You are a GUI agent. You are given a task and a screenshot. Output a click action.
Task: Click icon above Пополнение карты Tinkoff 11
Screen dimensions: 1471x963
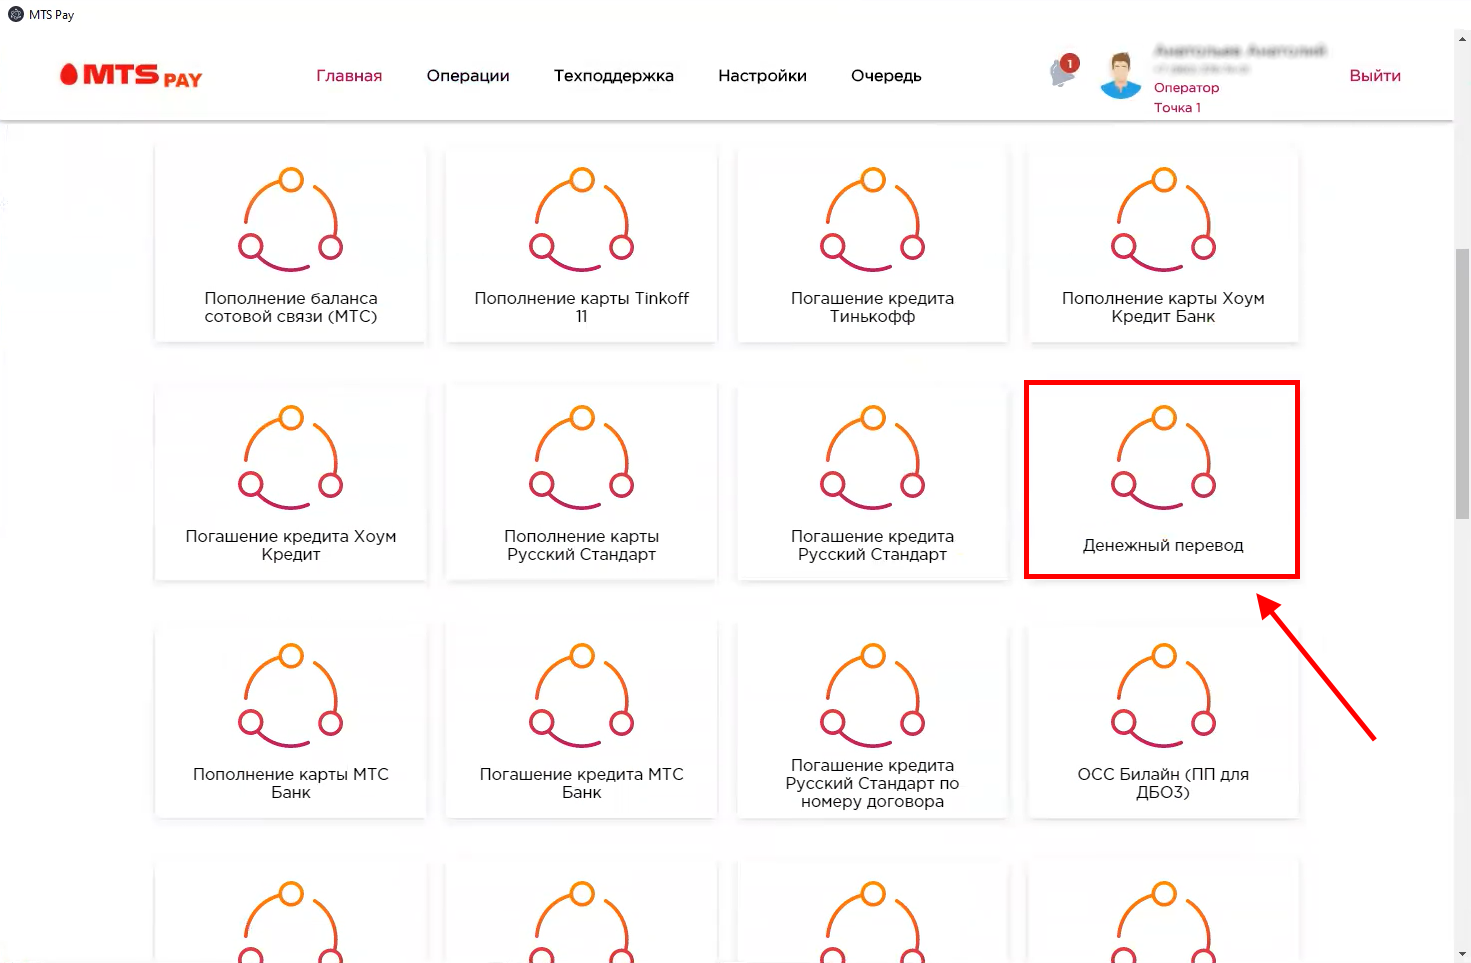click(x=582, y=219)
